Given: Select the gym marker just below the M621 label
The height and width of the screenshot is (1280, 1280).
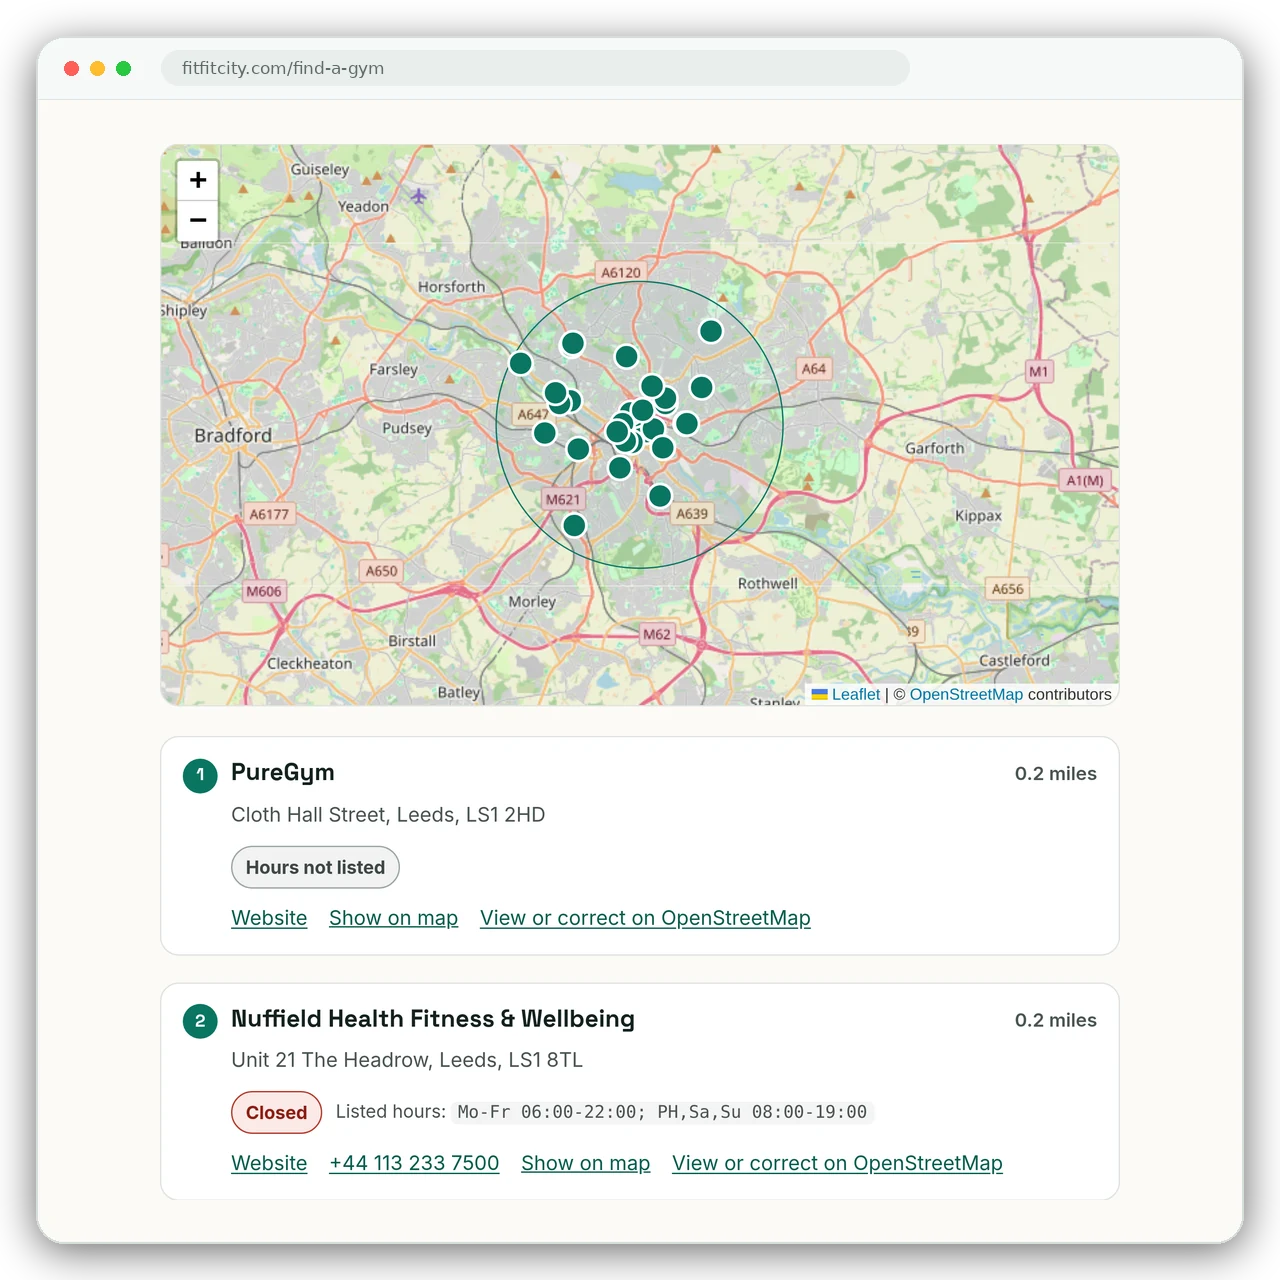Looking at the screenshot, I should [x=574, y=525].
